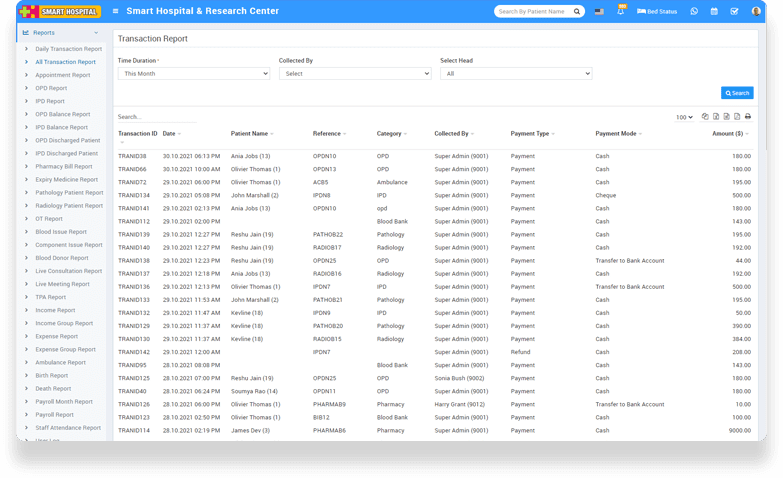The height and width of the screenshot is (478, 783).
Task: Click the US flag language icon
Action: (599, 11)
